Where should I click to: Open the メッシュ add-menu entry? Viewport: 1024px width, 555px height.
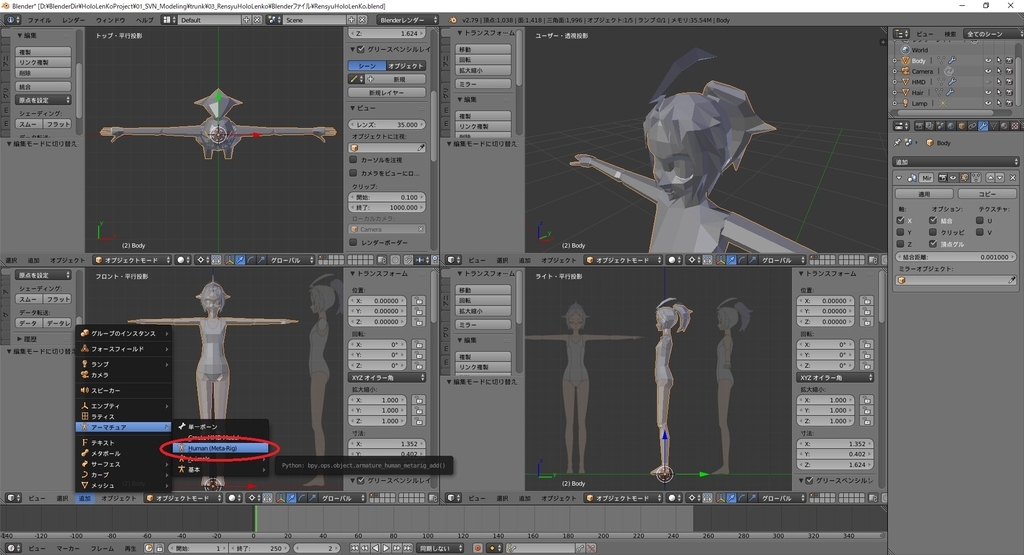point(124,485)
